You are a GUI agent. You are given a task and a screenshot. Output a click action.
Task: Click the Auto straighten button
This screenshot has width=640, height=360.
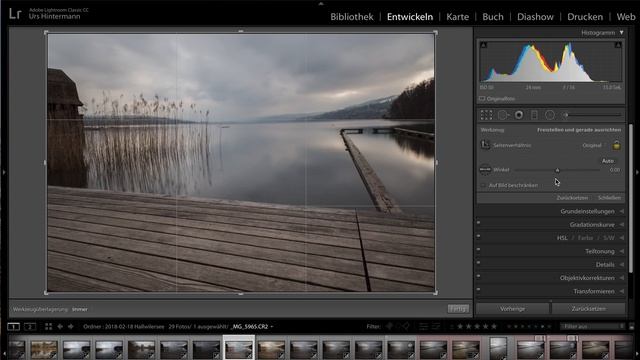pyautogui.click(x=608, y=161)
